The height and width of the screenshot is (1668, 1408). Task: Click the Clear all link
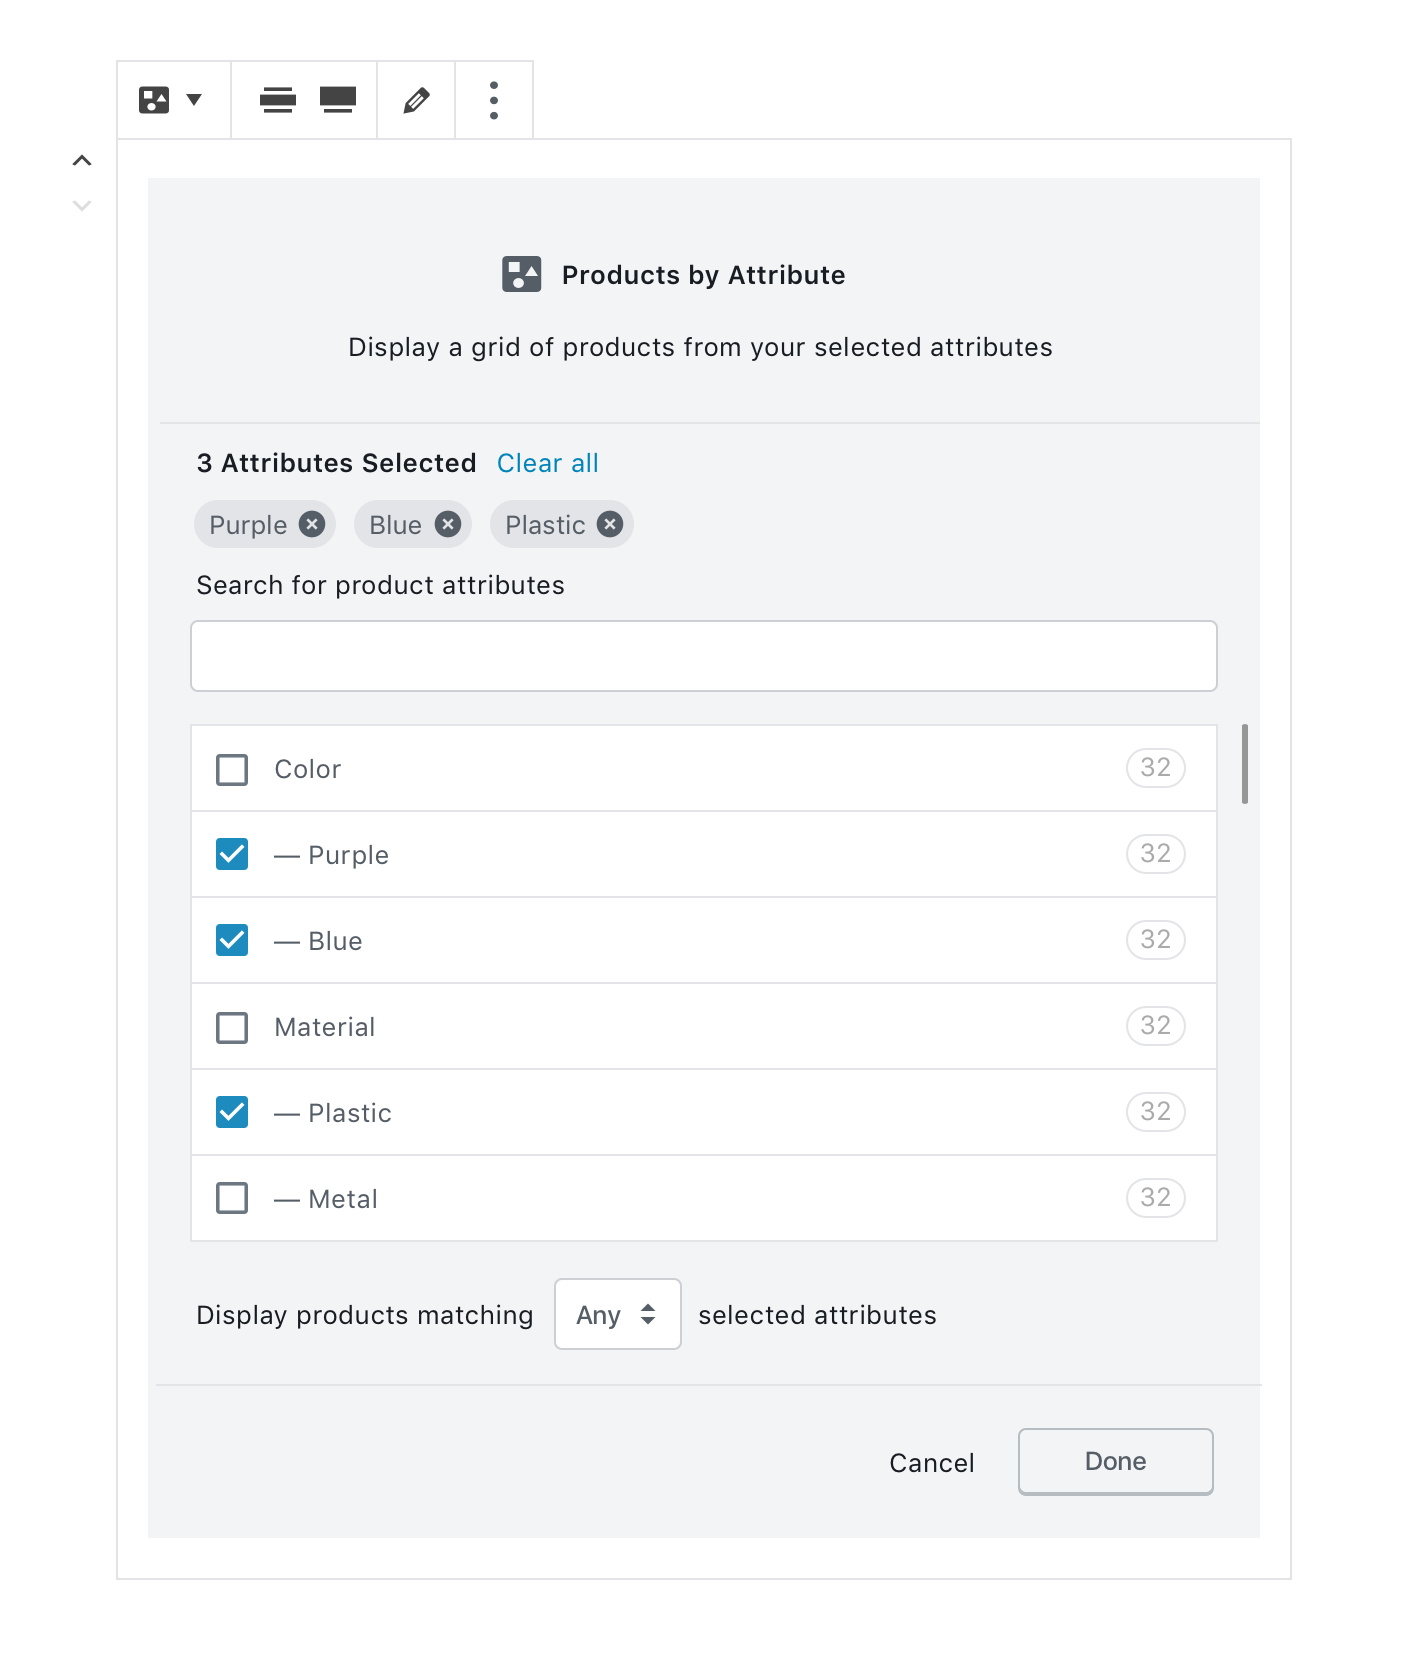547,463
